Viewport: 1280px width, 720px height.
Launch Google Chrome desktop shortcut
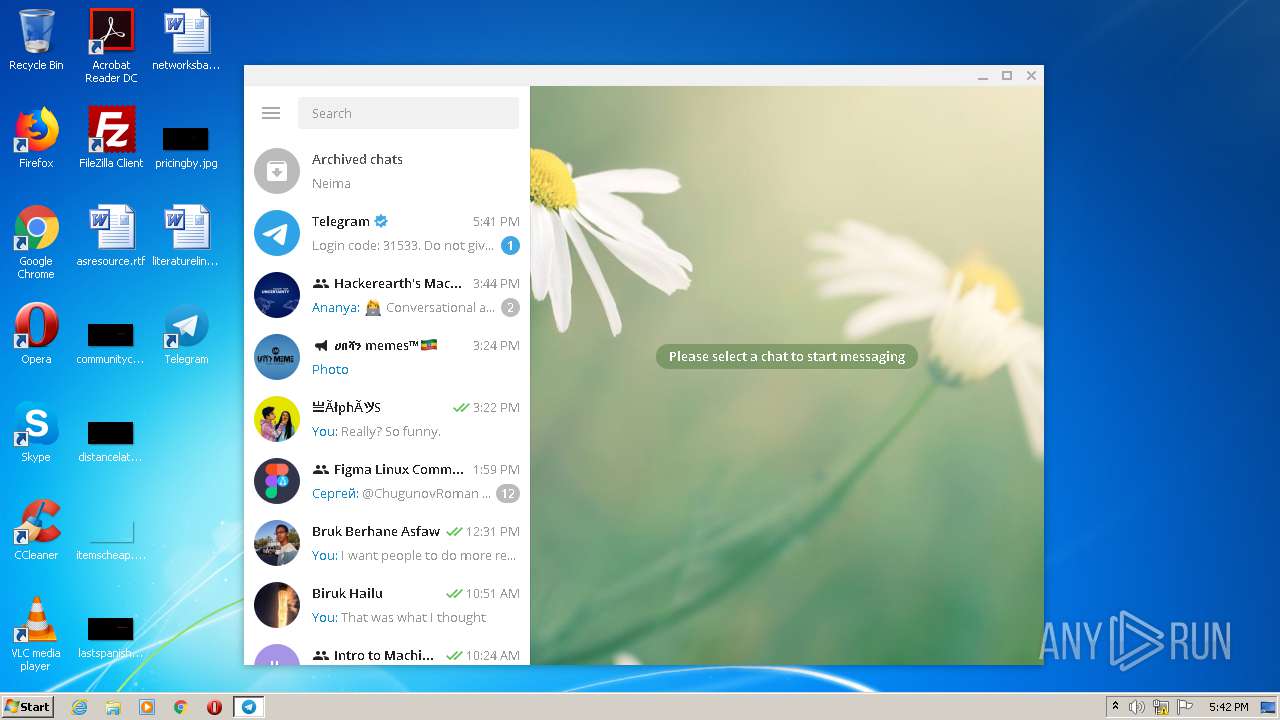(x=36, y=242)
